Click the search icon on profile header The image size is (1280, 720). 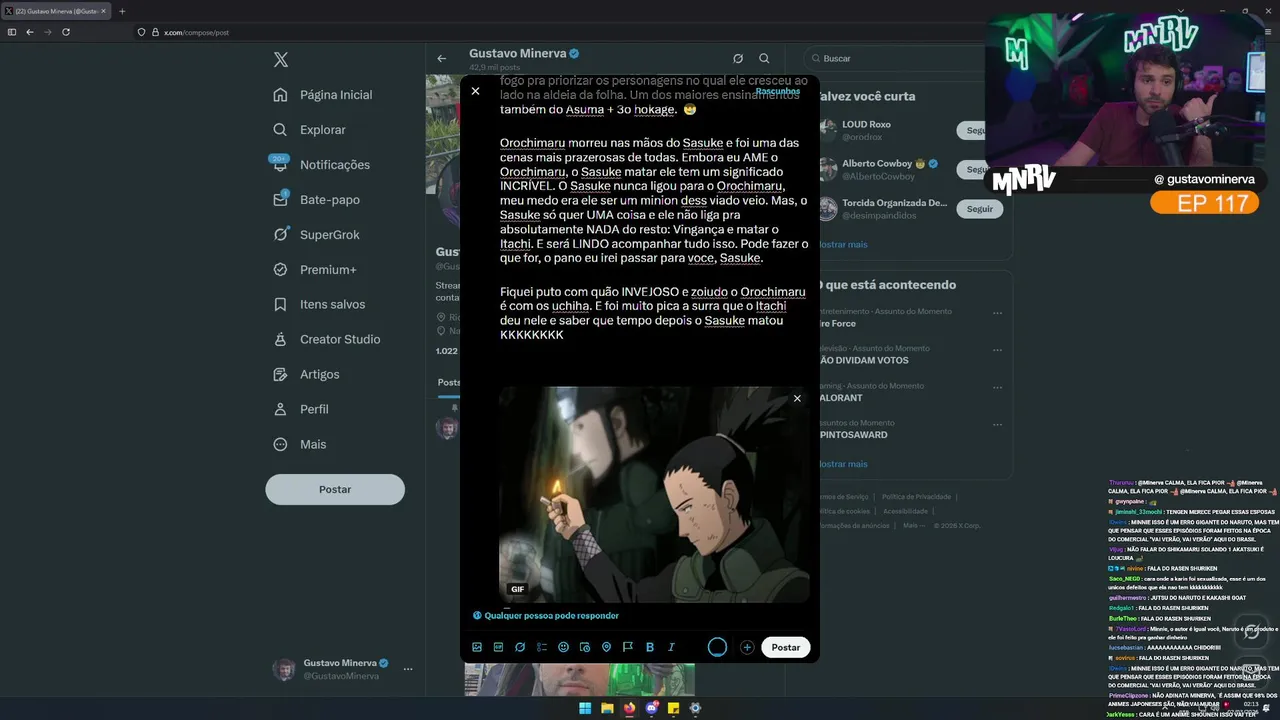(764, 59)
